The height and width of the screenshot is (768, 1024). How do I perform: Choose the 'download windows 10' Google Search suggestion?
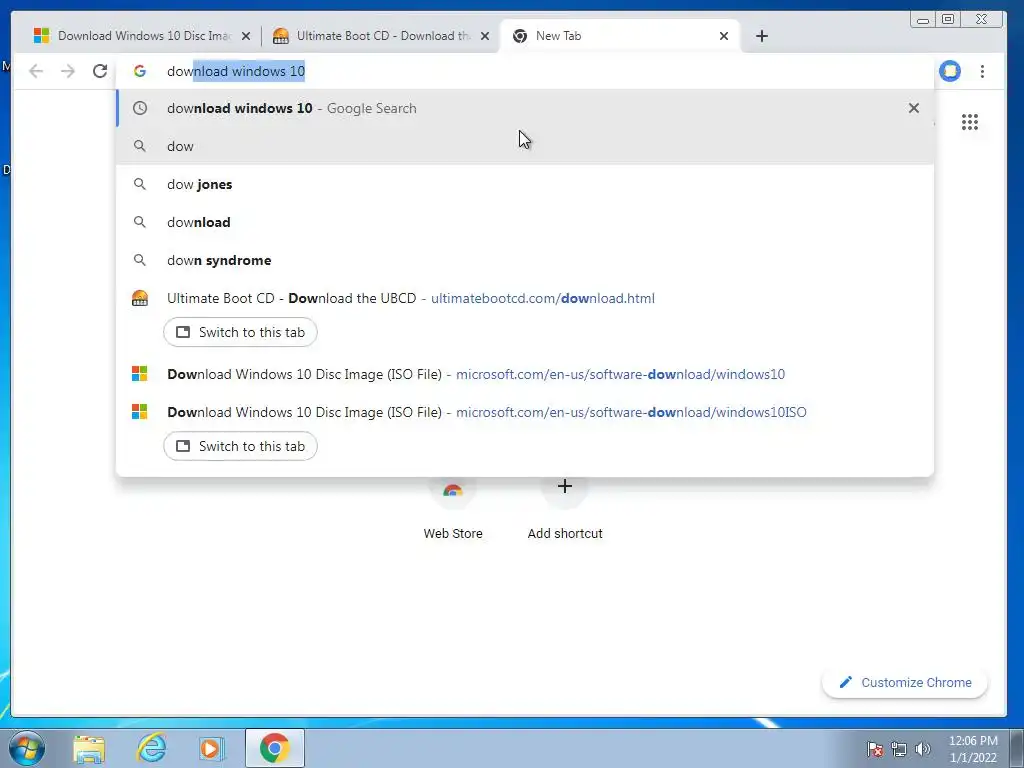tap(524, 108)
